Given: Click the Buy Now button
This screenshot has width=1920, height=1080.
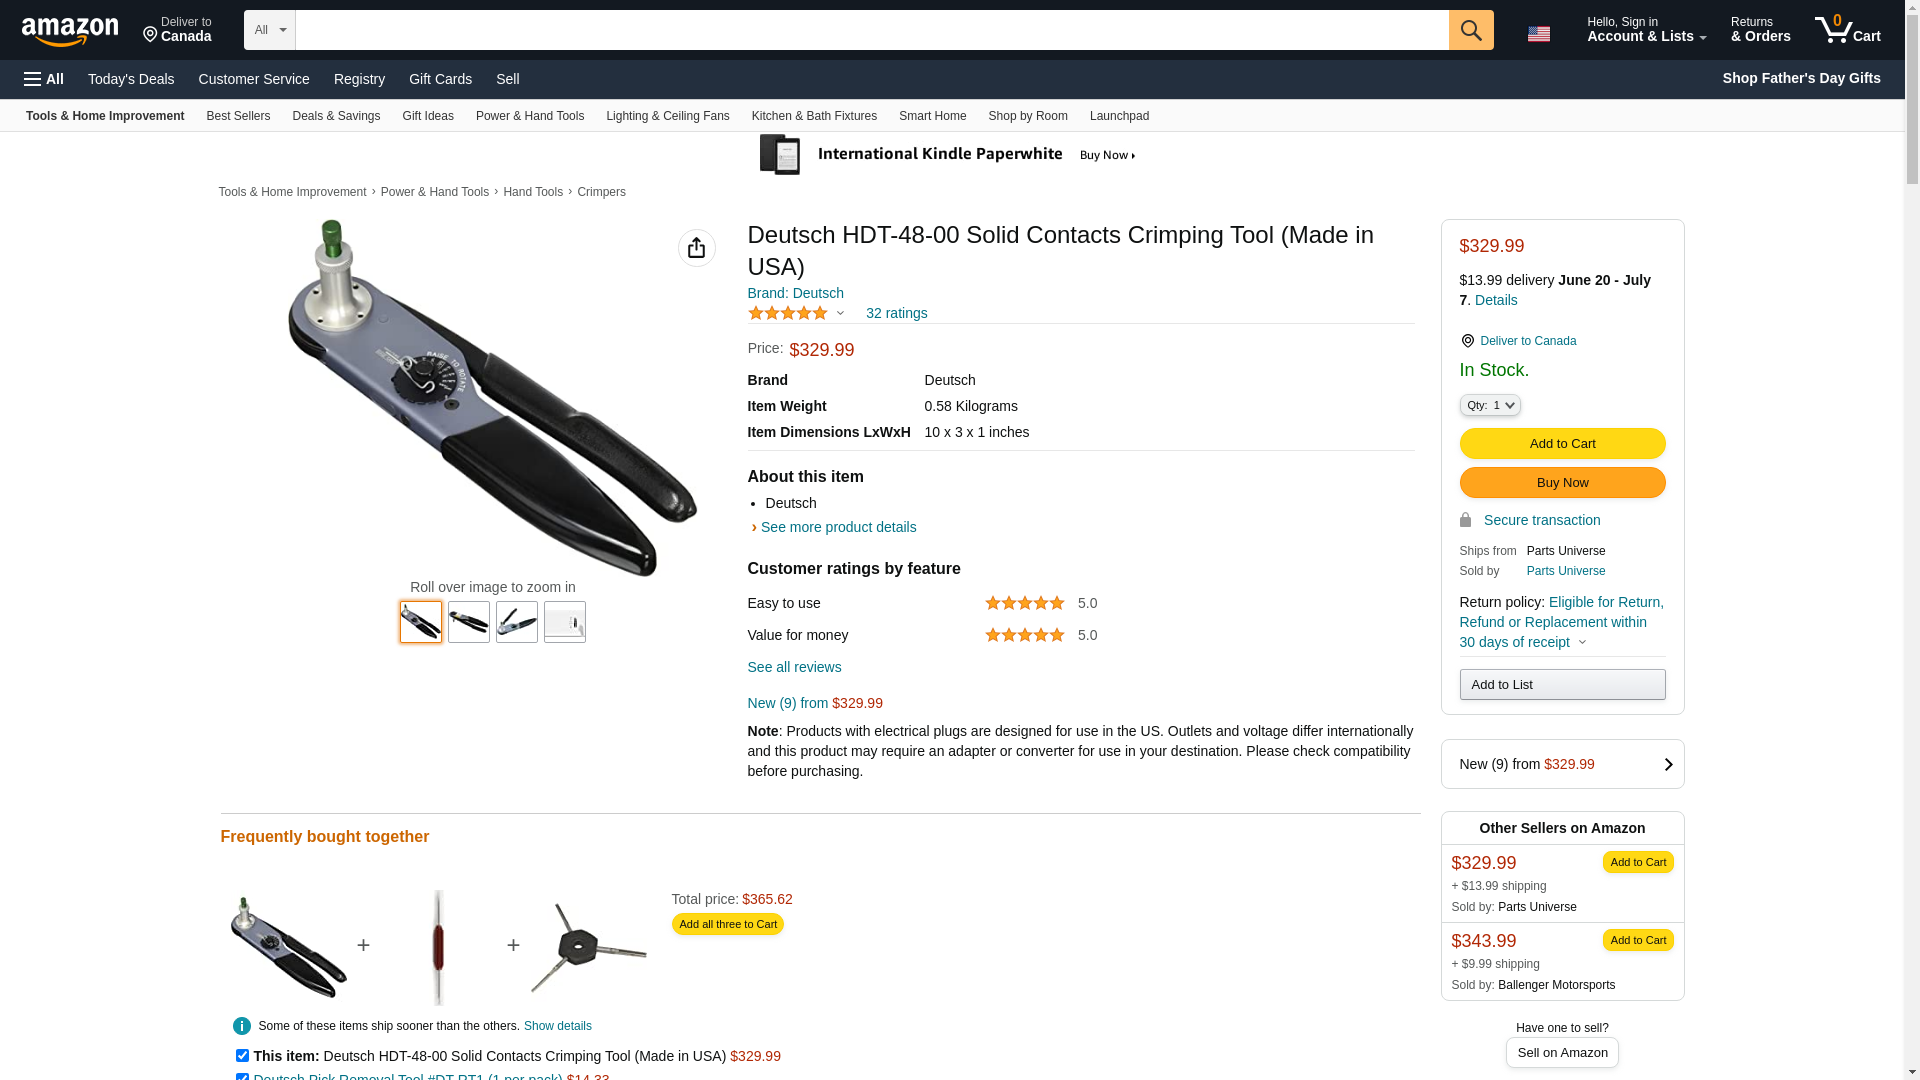Looking at the screenshot, I should pyautogui.click(x=1561, y=483).
